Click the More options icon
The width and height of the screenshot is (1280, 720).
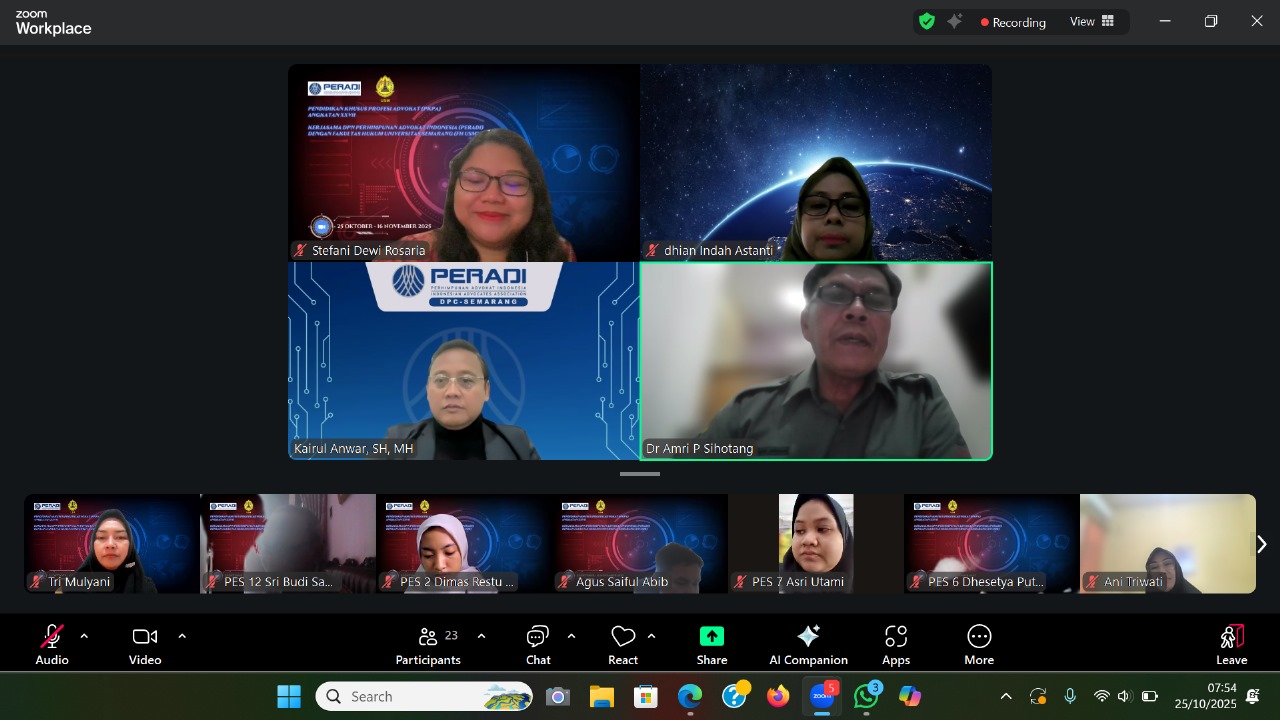pos(979,637)
